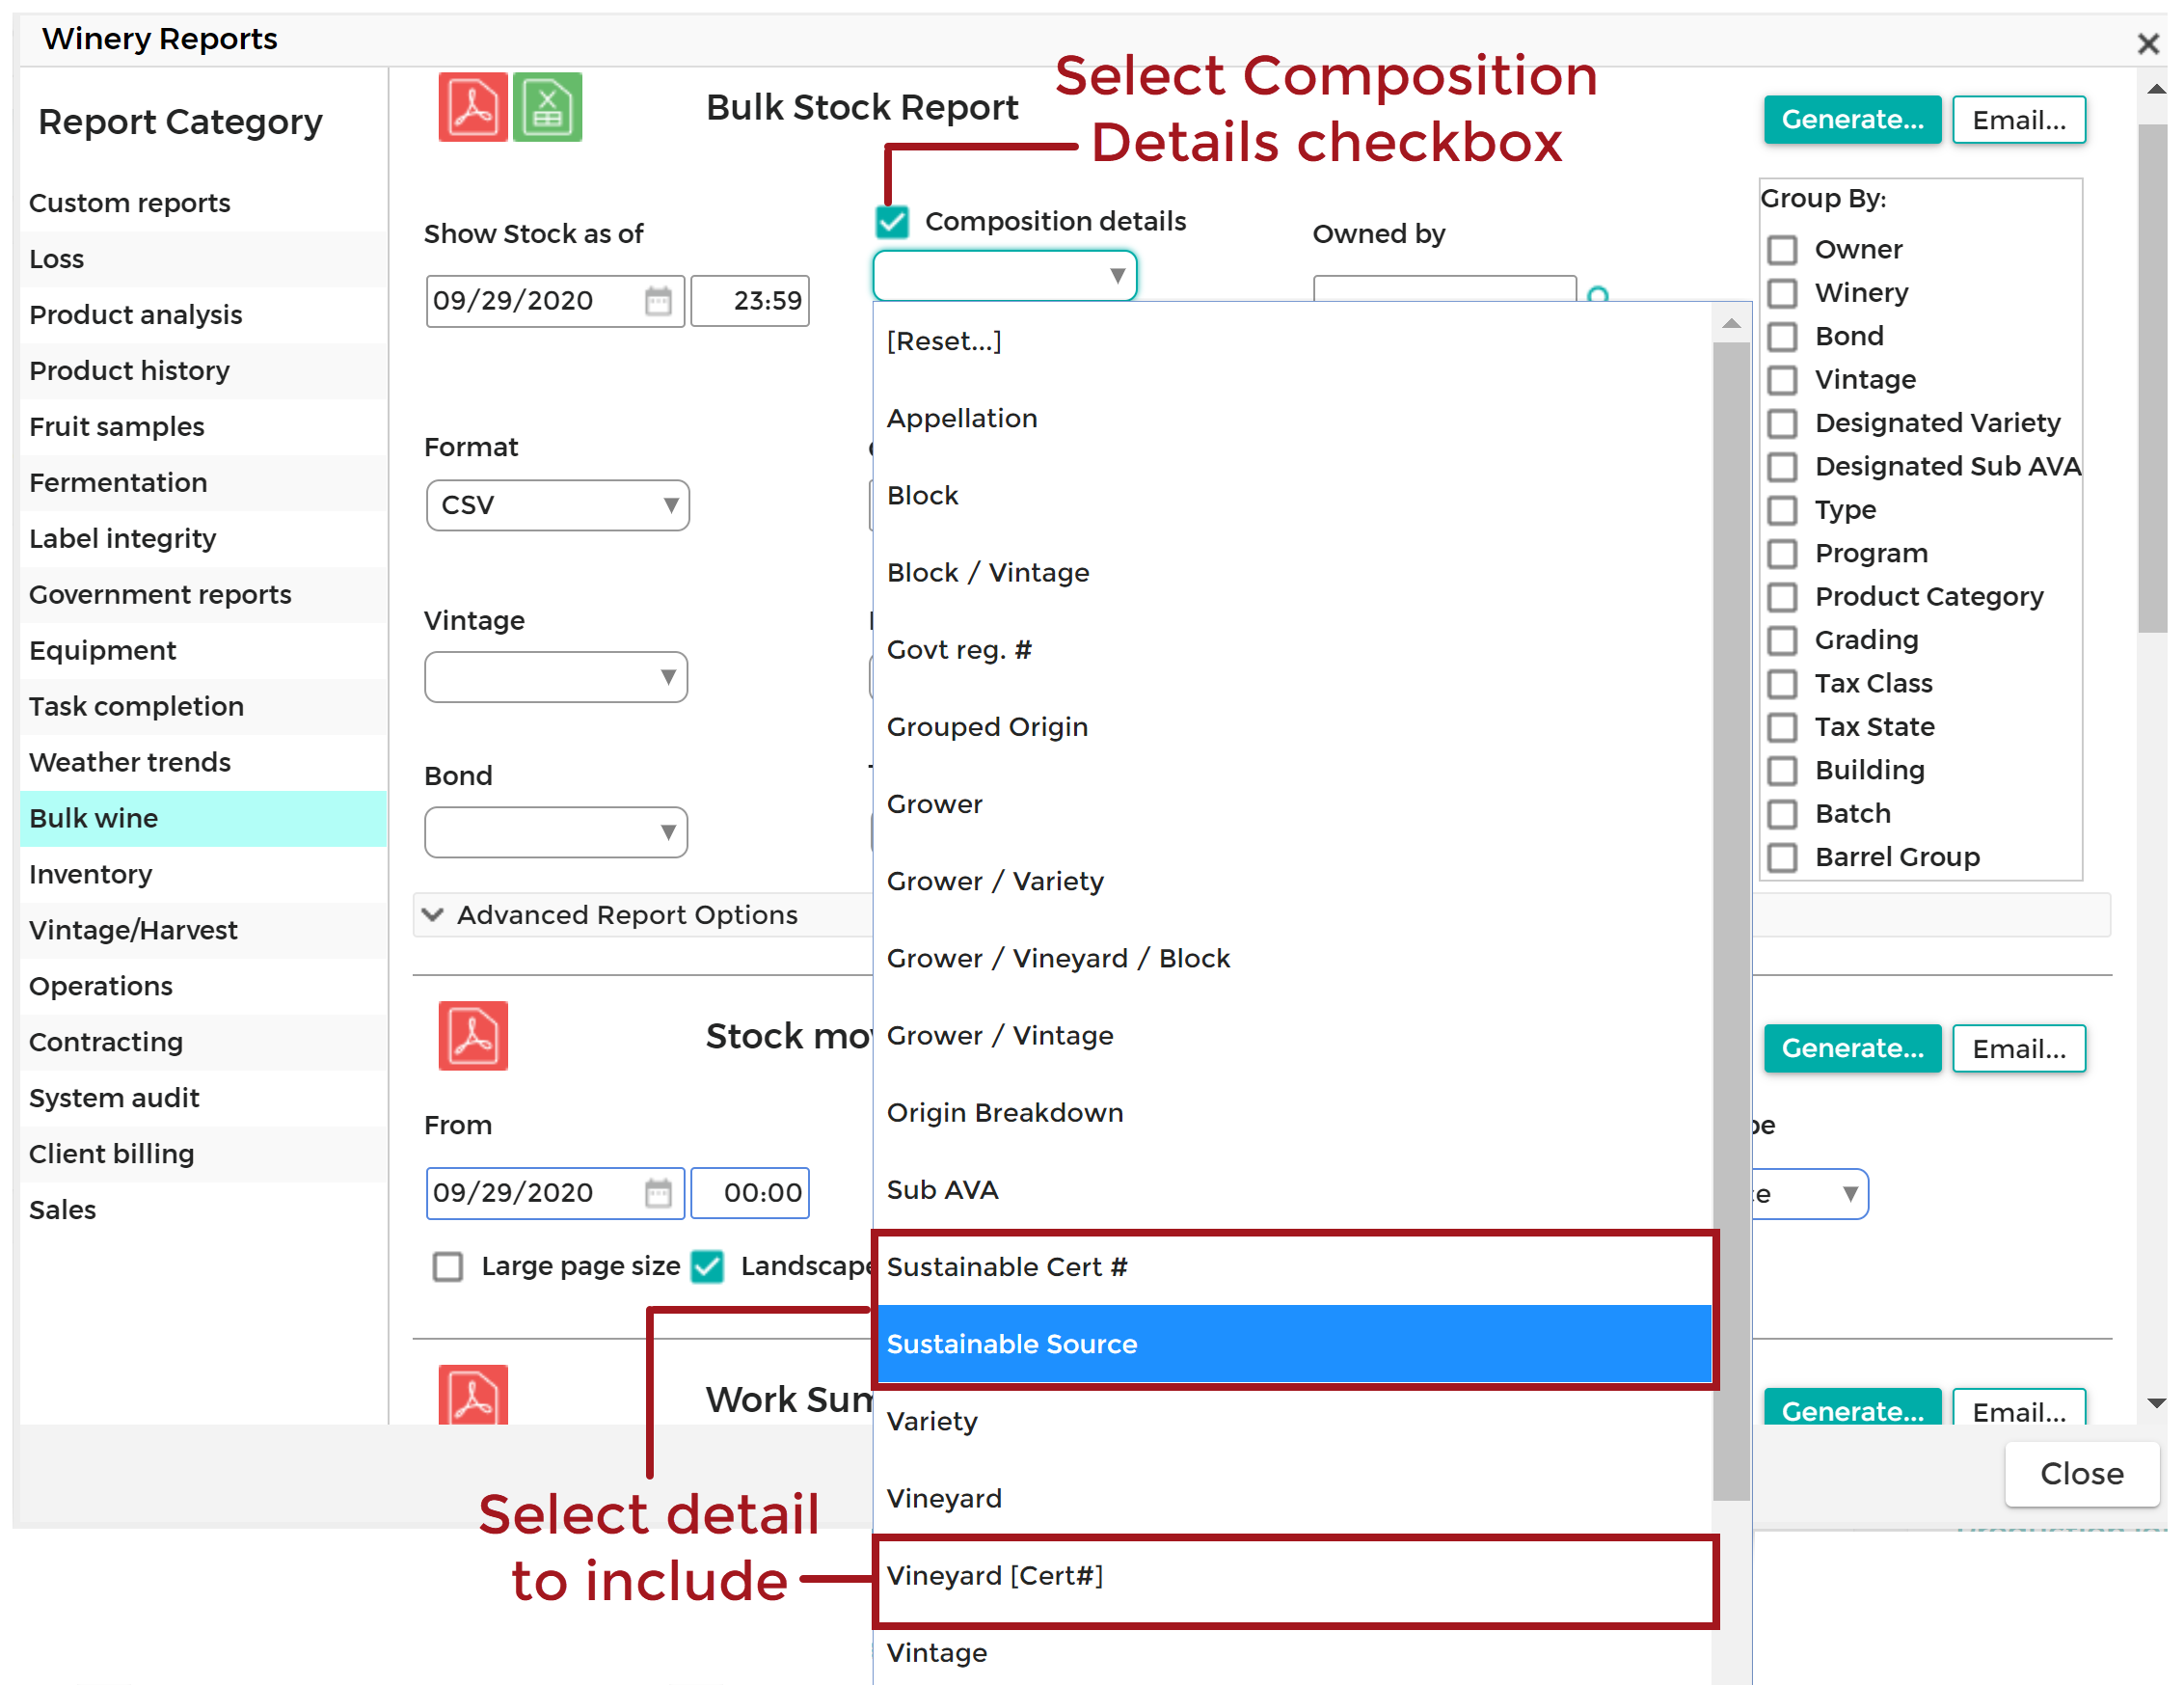Pick Sub AVA from the list
This screenshot has height=1685, width=2184.
tap(1293, 1190)
